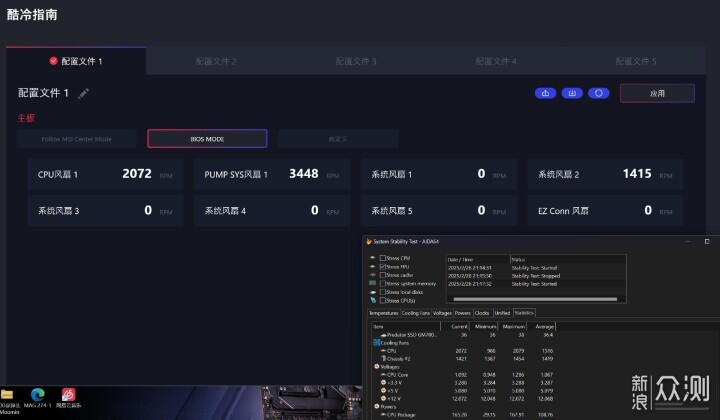720x420 pixels.
Task: Enable Stress GPU(s) checkbox
Action: (x=382, y=300)
